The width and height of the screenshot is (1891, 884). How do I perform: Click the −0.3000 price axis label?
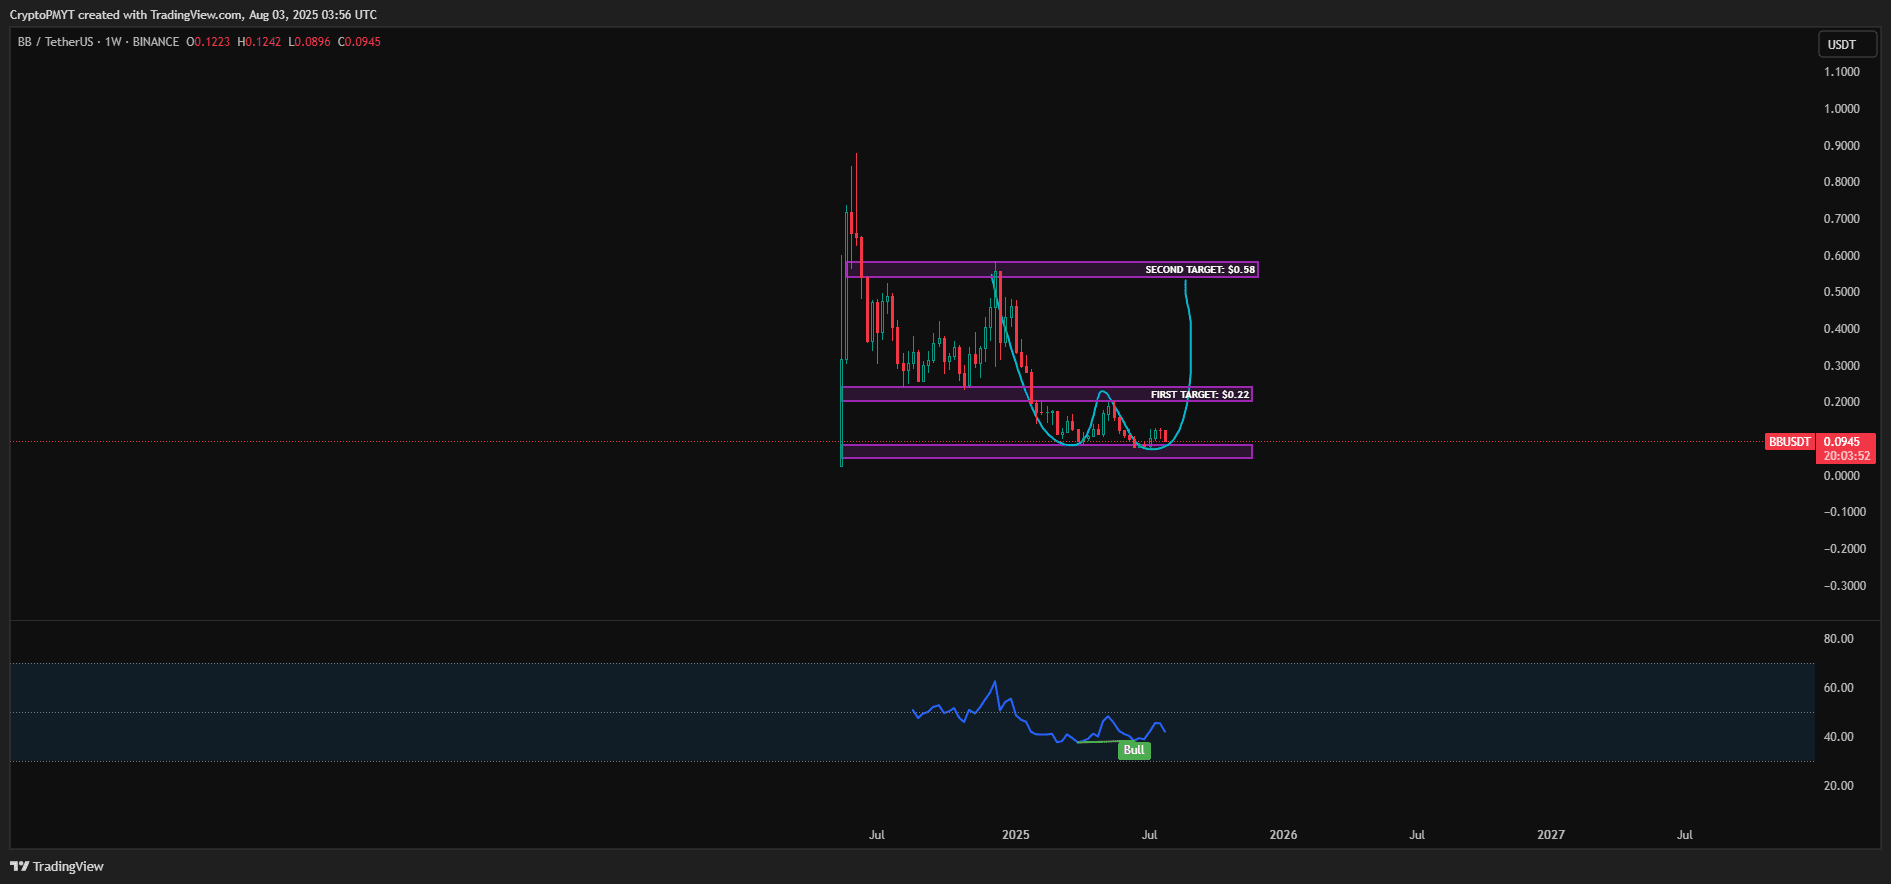pyautogui.click(x=1845, y=586)
